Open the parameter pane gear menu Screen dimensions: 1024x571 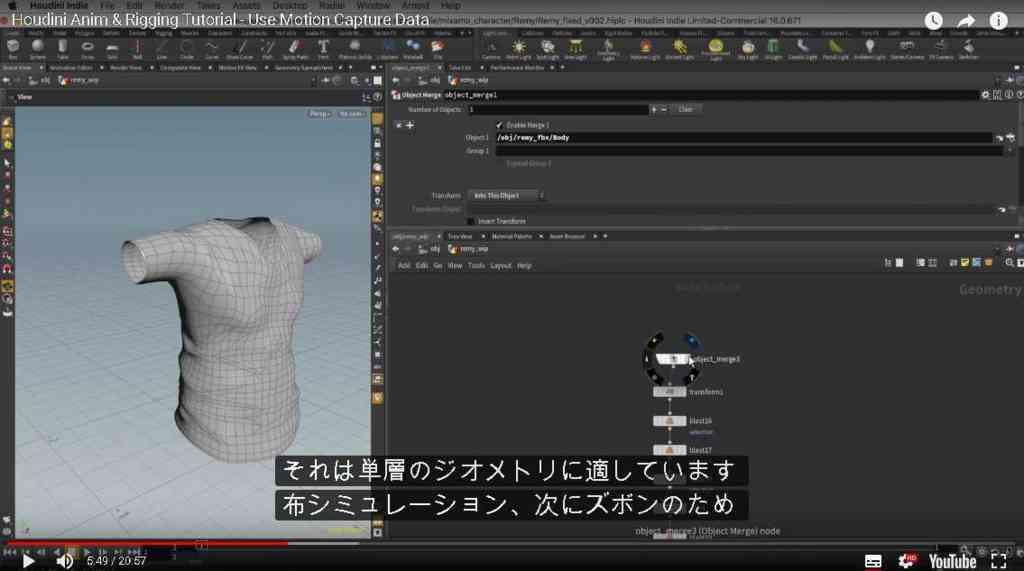click(x=985, y=95)
